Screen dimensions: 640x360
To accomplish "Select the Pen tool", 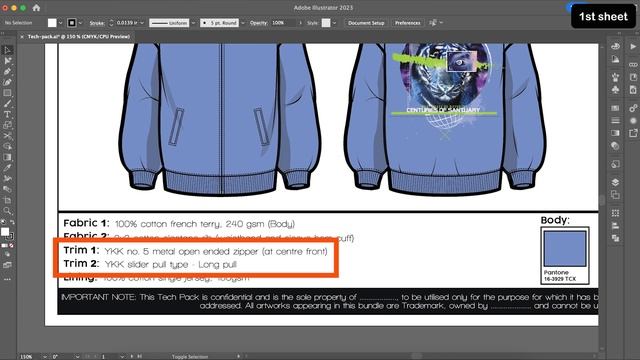I will click(x=7, y=71).
